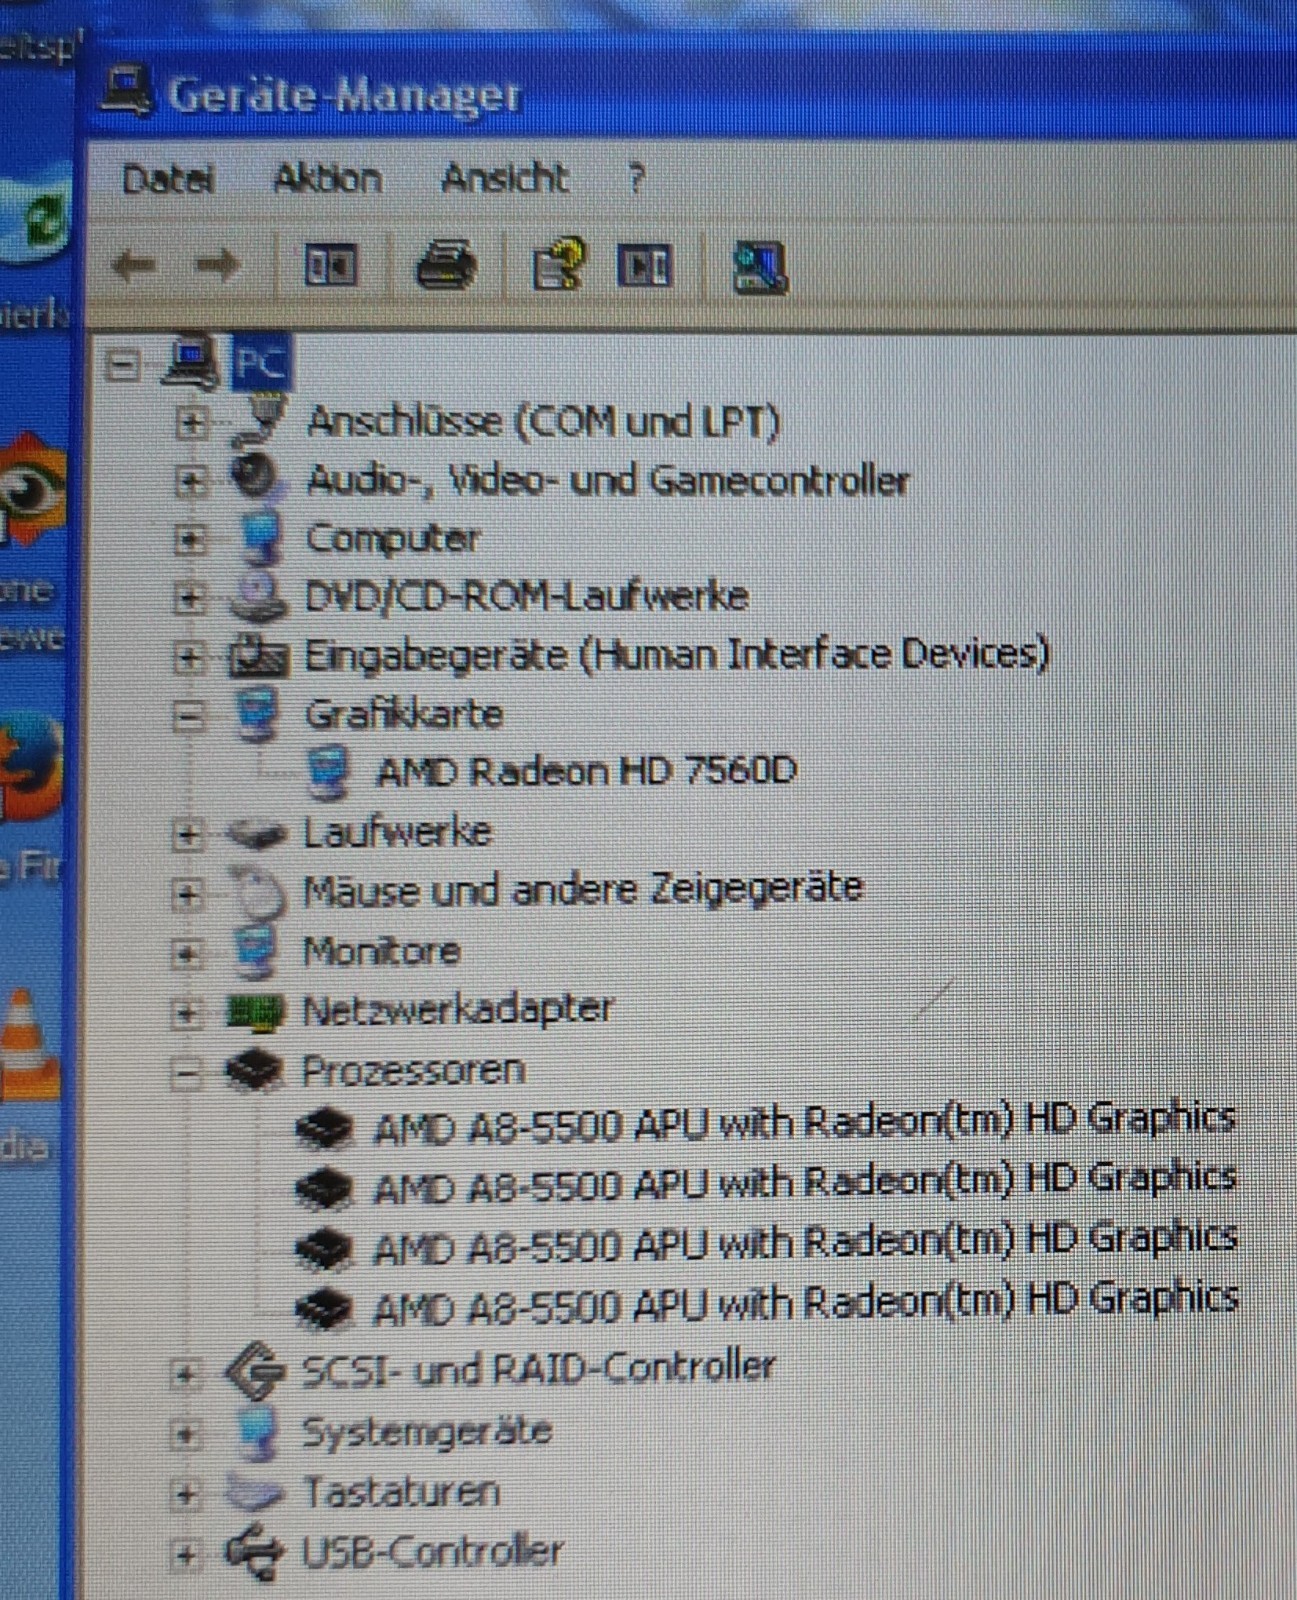This screenshot has width=1297, height=1600.
Task: Click the AMD Radeon HD 7560D device icon
Action: (329, 772)
